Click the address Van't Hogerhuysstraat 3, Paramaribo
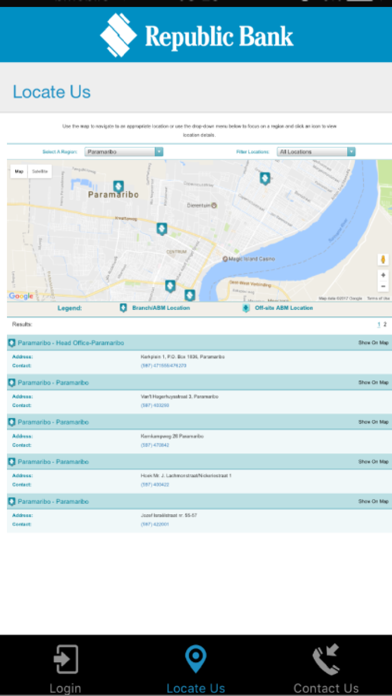 pos(179,397)
